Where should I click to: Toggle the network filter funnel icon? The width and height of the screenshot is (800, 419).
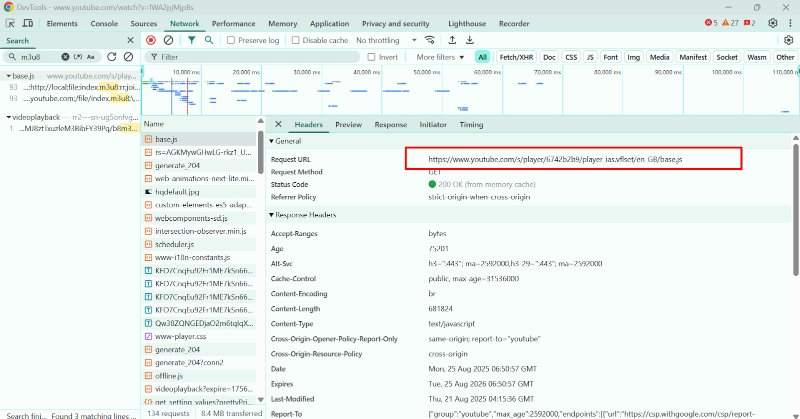(x=191, y=40)
